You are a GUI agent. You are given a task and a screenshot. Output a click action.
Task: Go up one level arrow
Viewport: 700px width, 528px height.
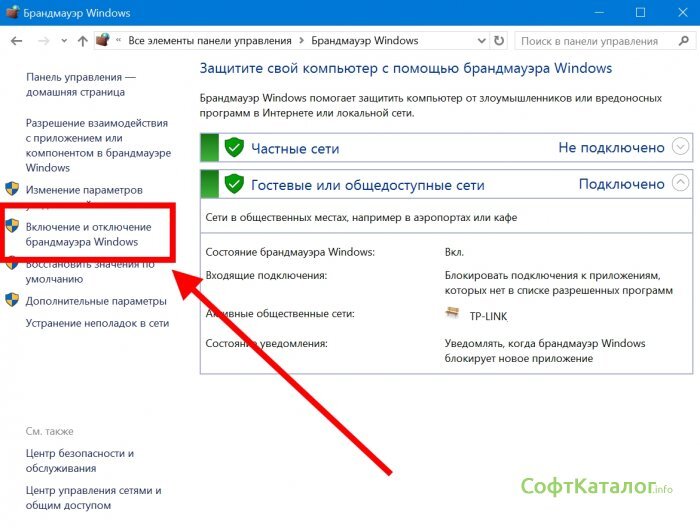(83, 41)
